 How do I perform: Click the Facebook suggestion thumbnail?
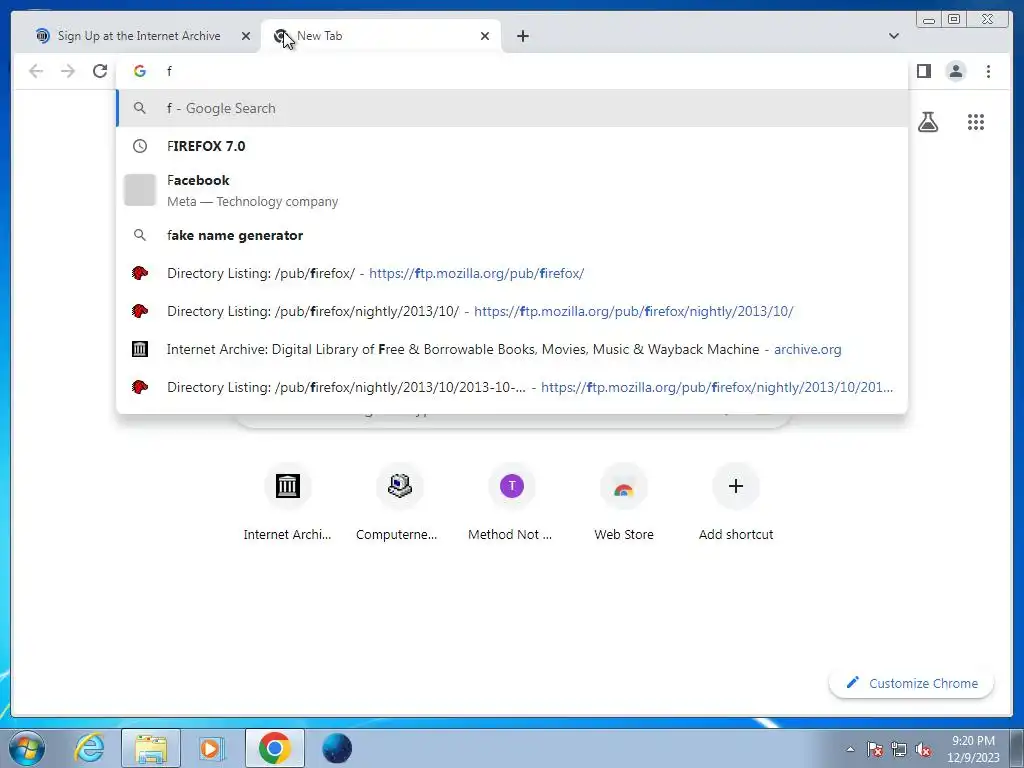pos(140,190)
